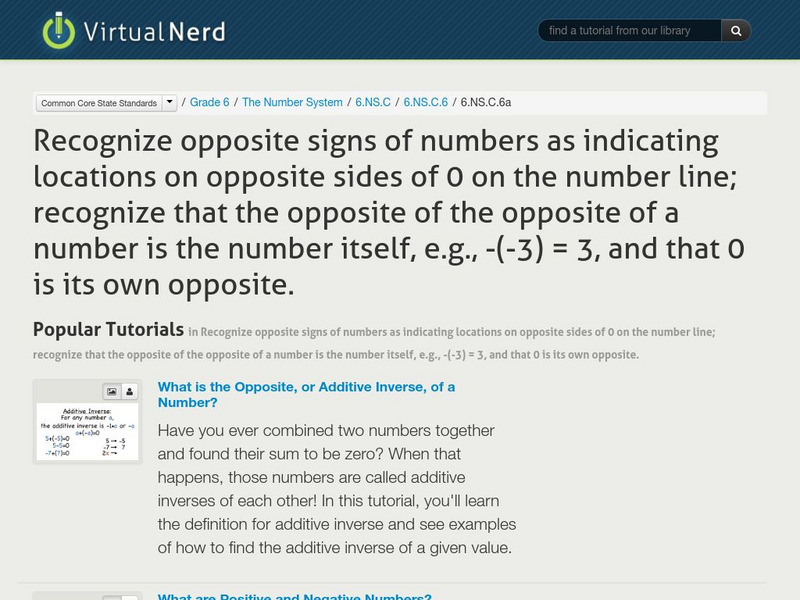Click the Popular Tutorials heading

point(108,329)
